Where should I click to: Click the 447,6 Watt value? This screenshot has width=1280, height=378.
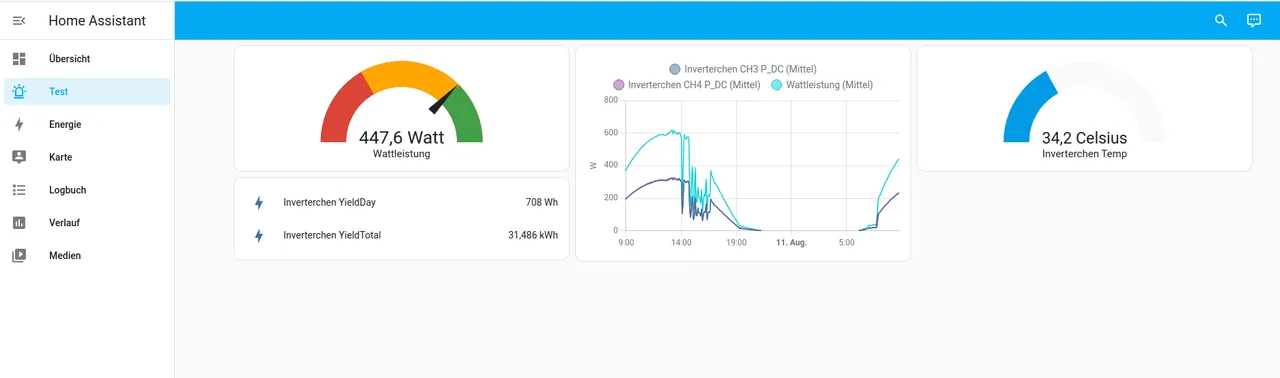pyautogui.click(x=401, y=138)
